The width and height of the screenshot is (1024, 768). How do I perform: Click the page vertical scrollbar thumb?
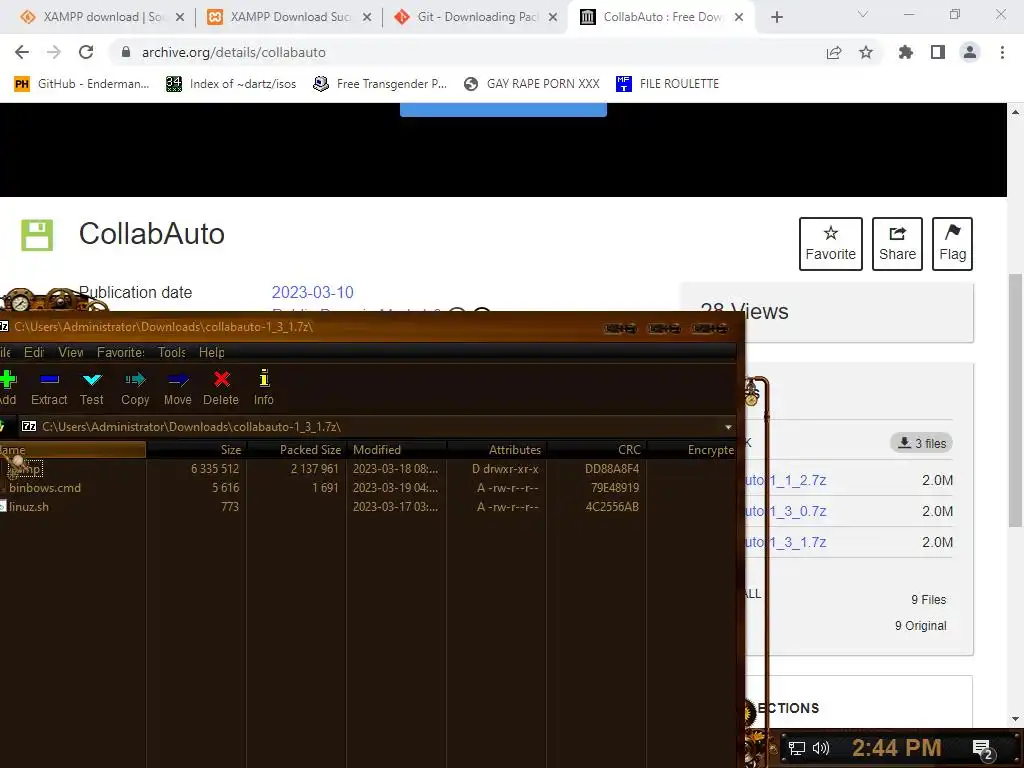[1015, 400]
